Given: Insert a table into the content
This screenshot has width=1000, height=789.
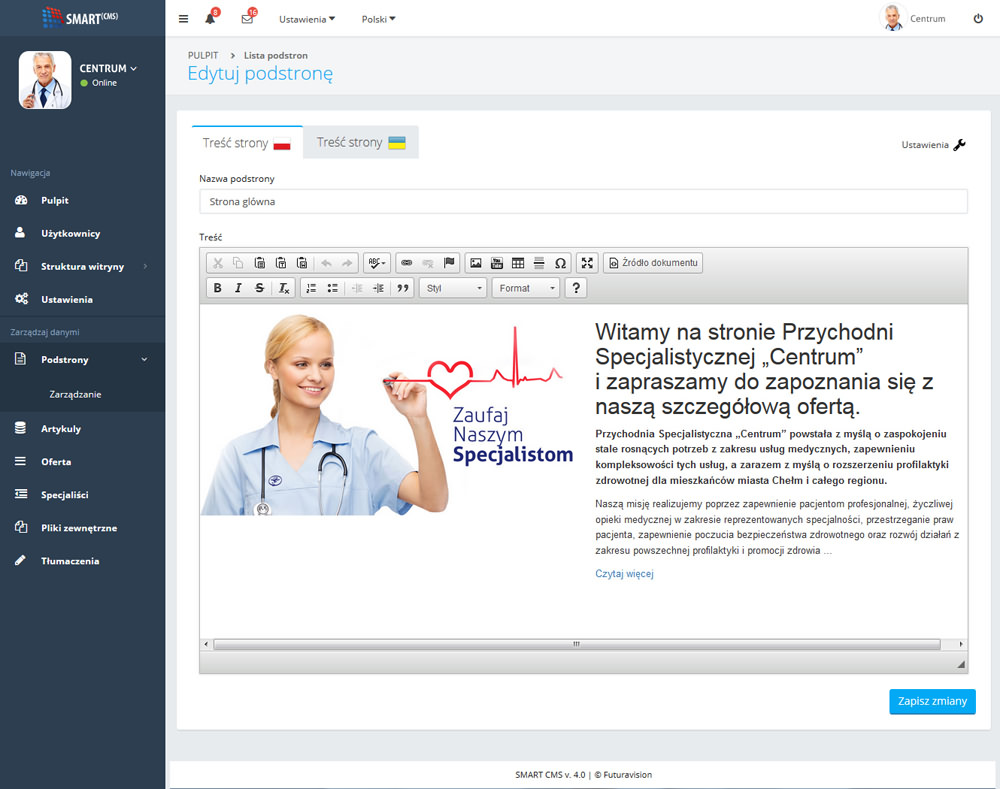Looking at the screenshot, I should 518,263.
